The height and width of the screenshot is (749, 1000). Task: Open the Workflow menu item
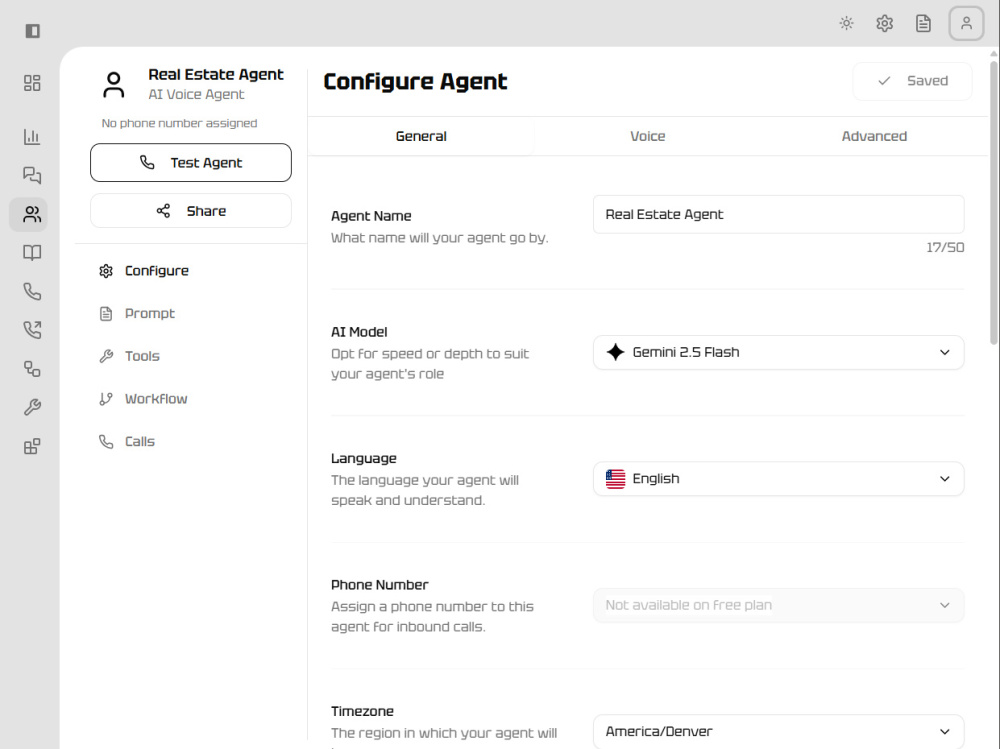tap(143, 399)
